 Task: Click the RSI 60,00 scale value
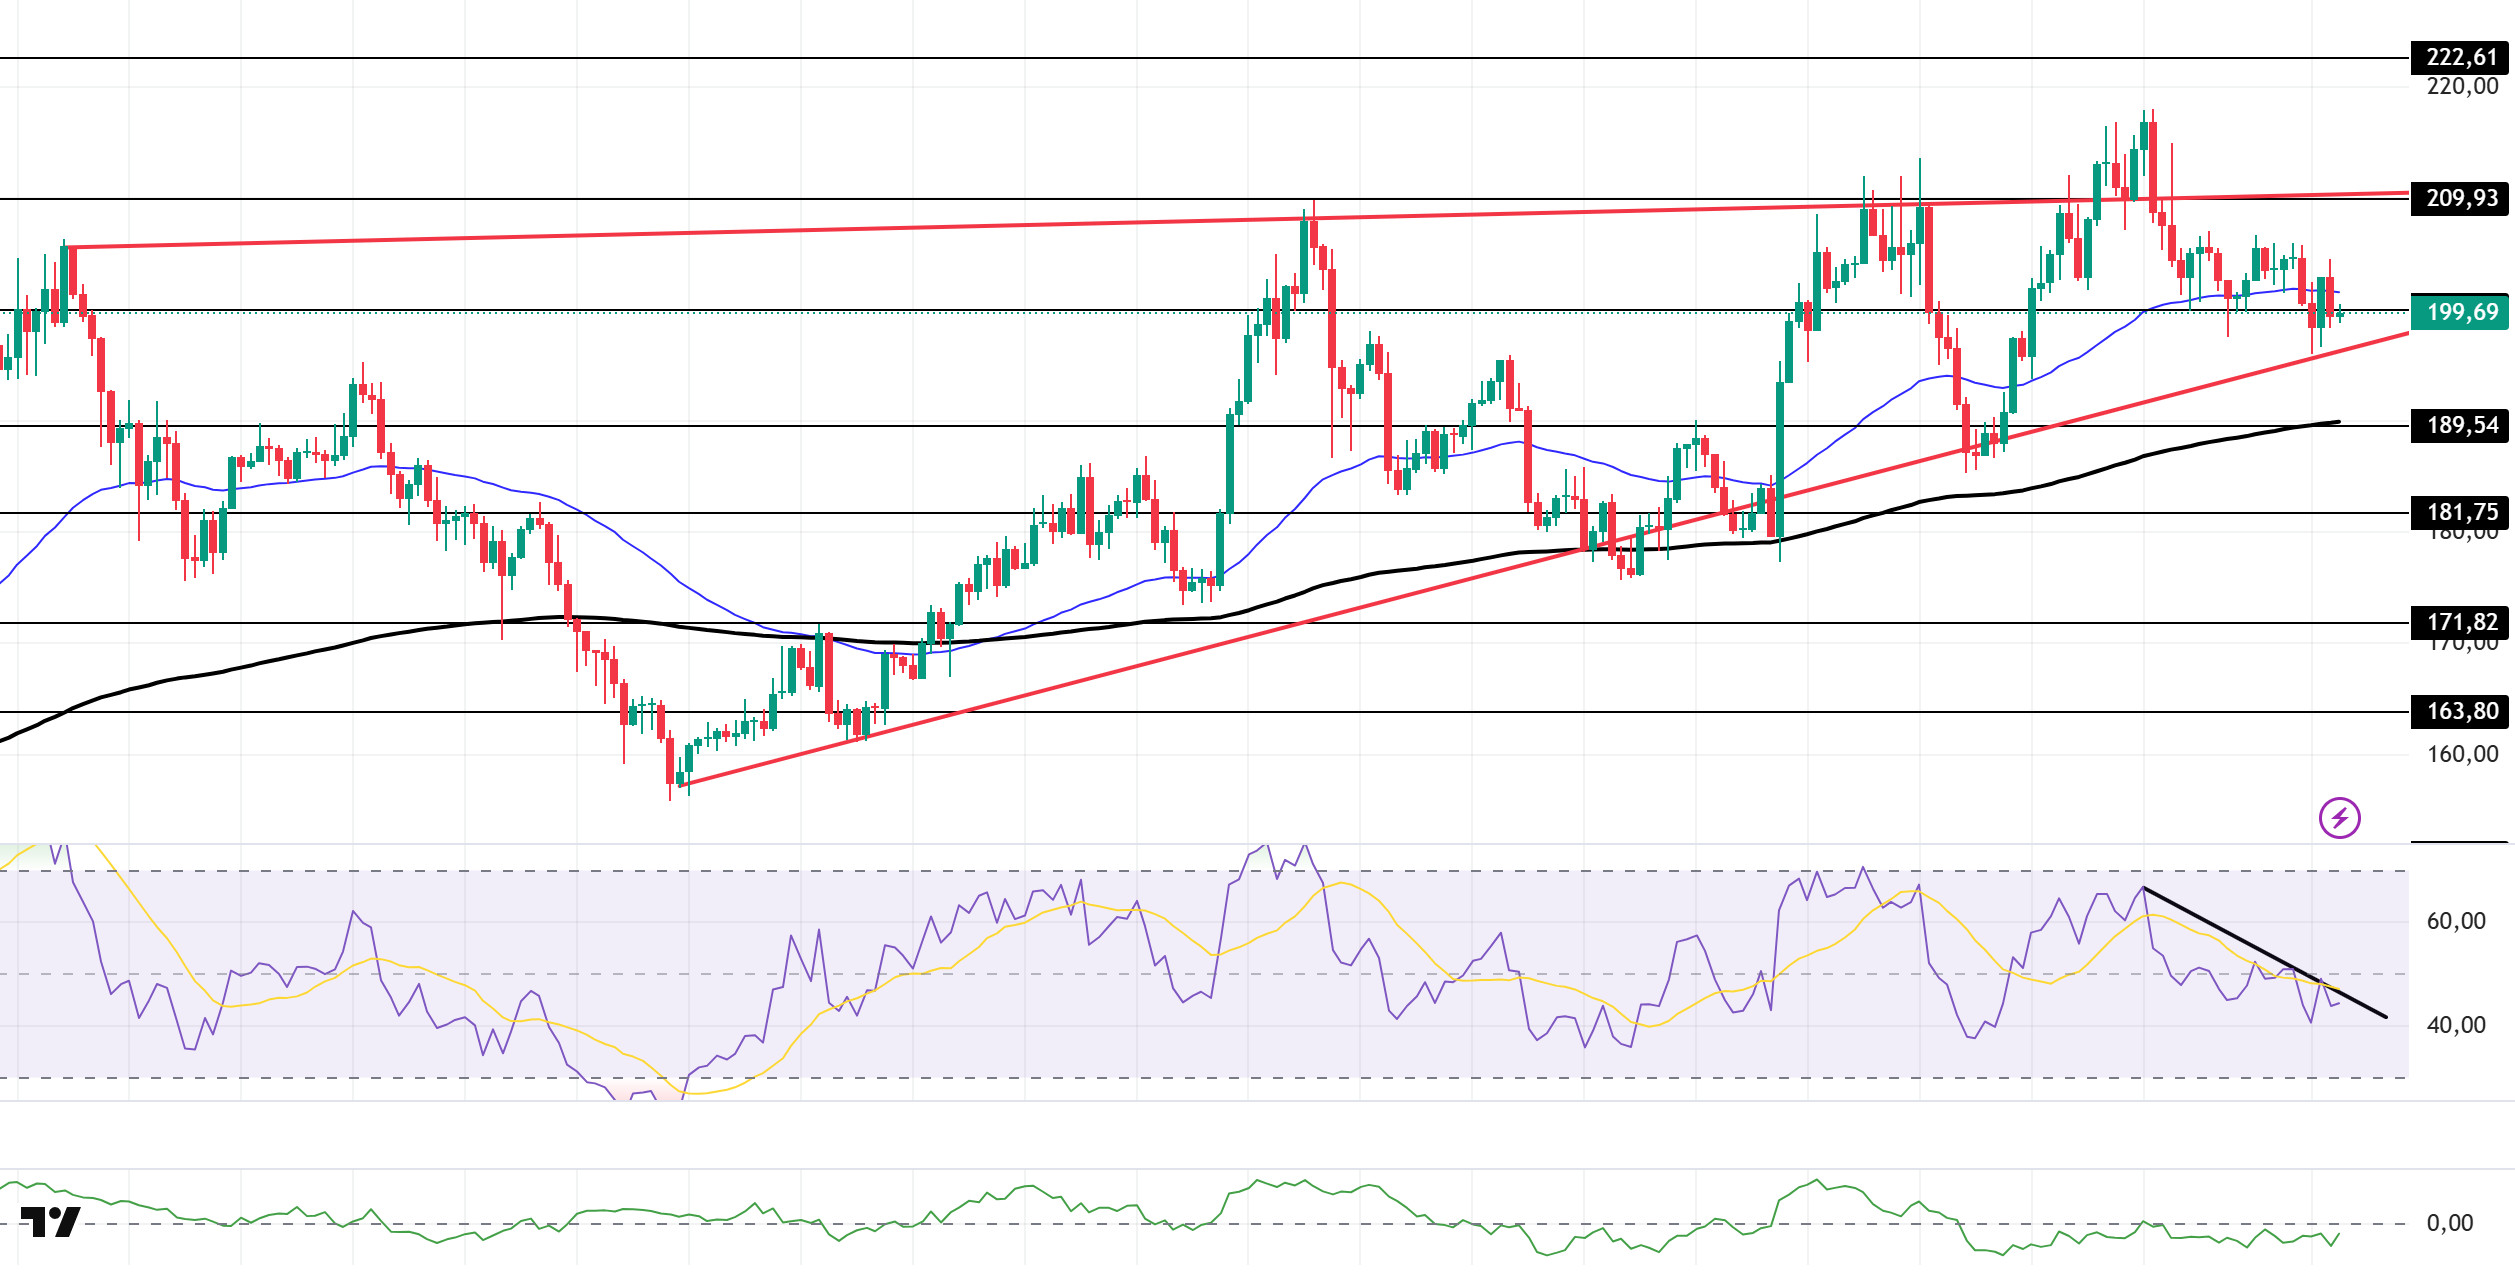(x=2456, y=921)
